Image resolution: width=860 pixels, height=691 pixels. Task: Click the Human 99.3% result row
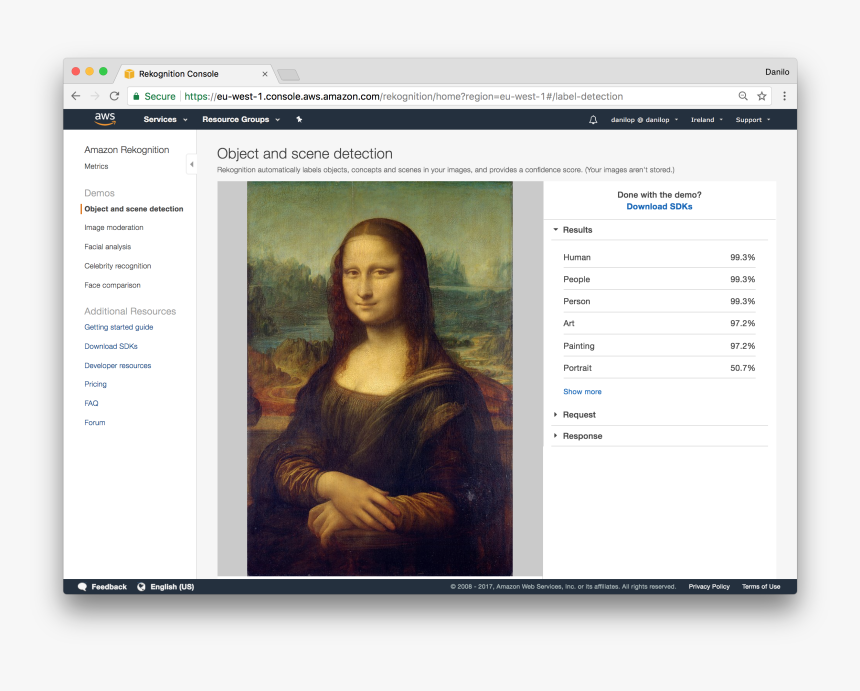[x=659, y=257]
